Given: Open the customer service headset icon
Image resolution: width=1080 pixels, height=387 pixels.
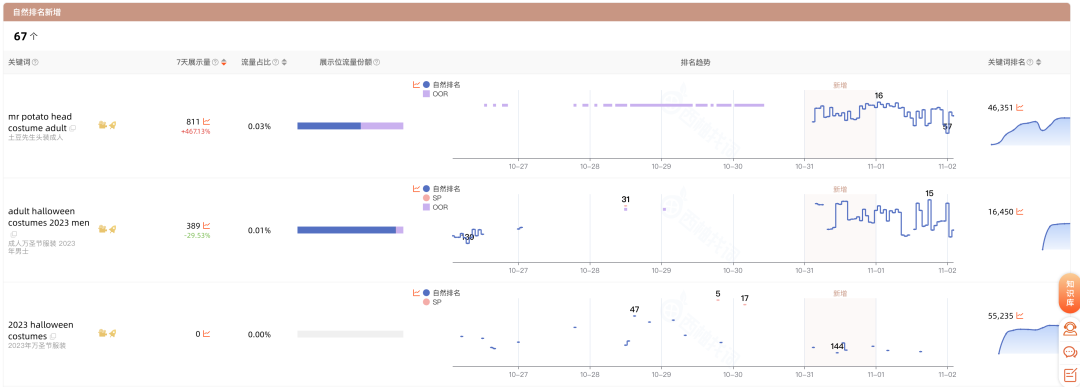Looking at the screenshot, I should 1070,328.
